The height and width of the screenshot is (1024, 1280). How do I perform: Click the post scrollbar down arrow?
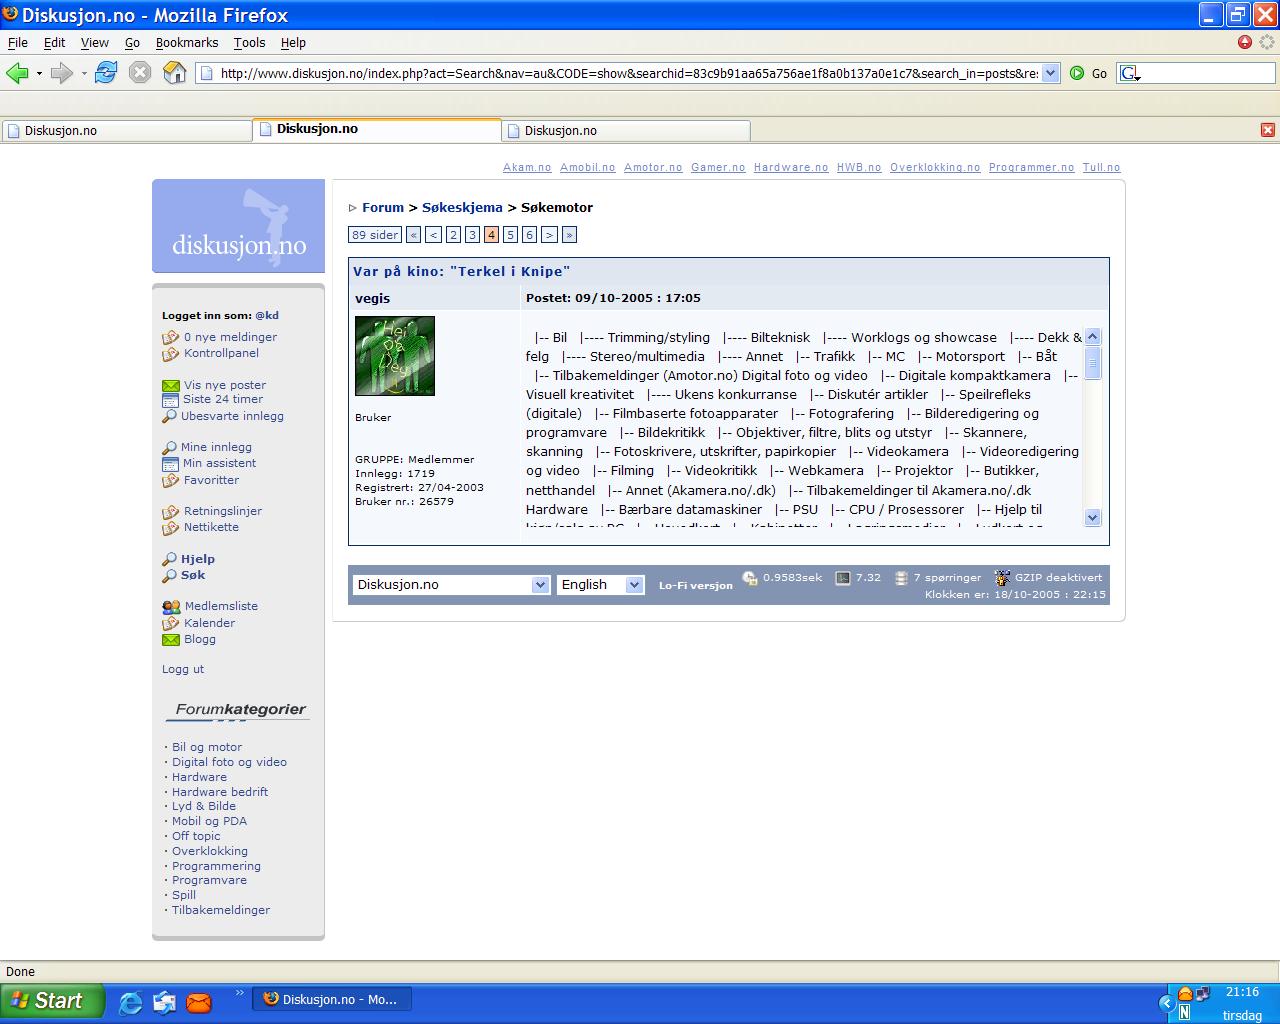coord(1092,518)
